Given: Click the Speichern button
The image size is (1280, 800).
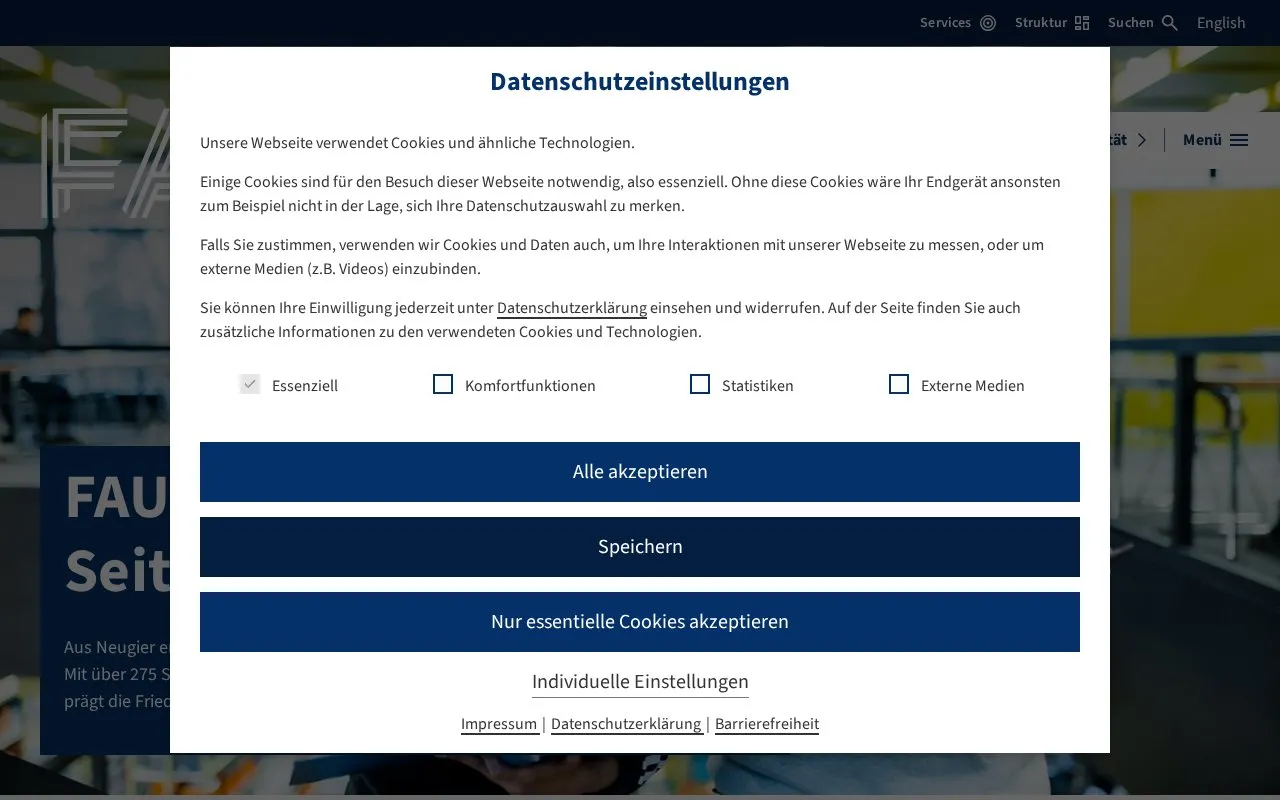Looking at the screenshot, I should (x=640, y=547).
